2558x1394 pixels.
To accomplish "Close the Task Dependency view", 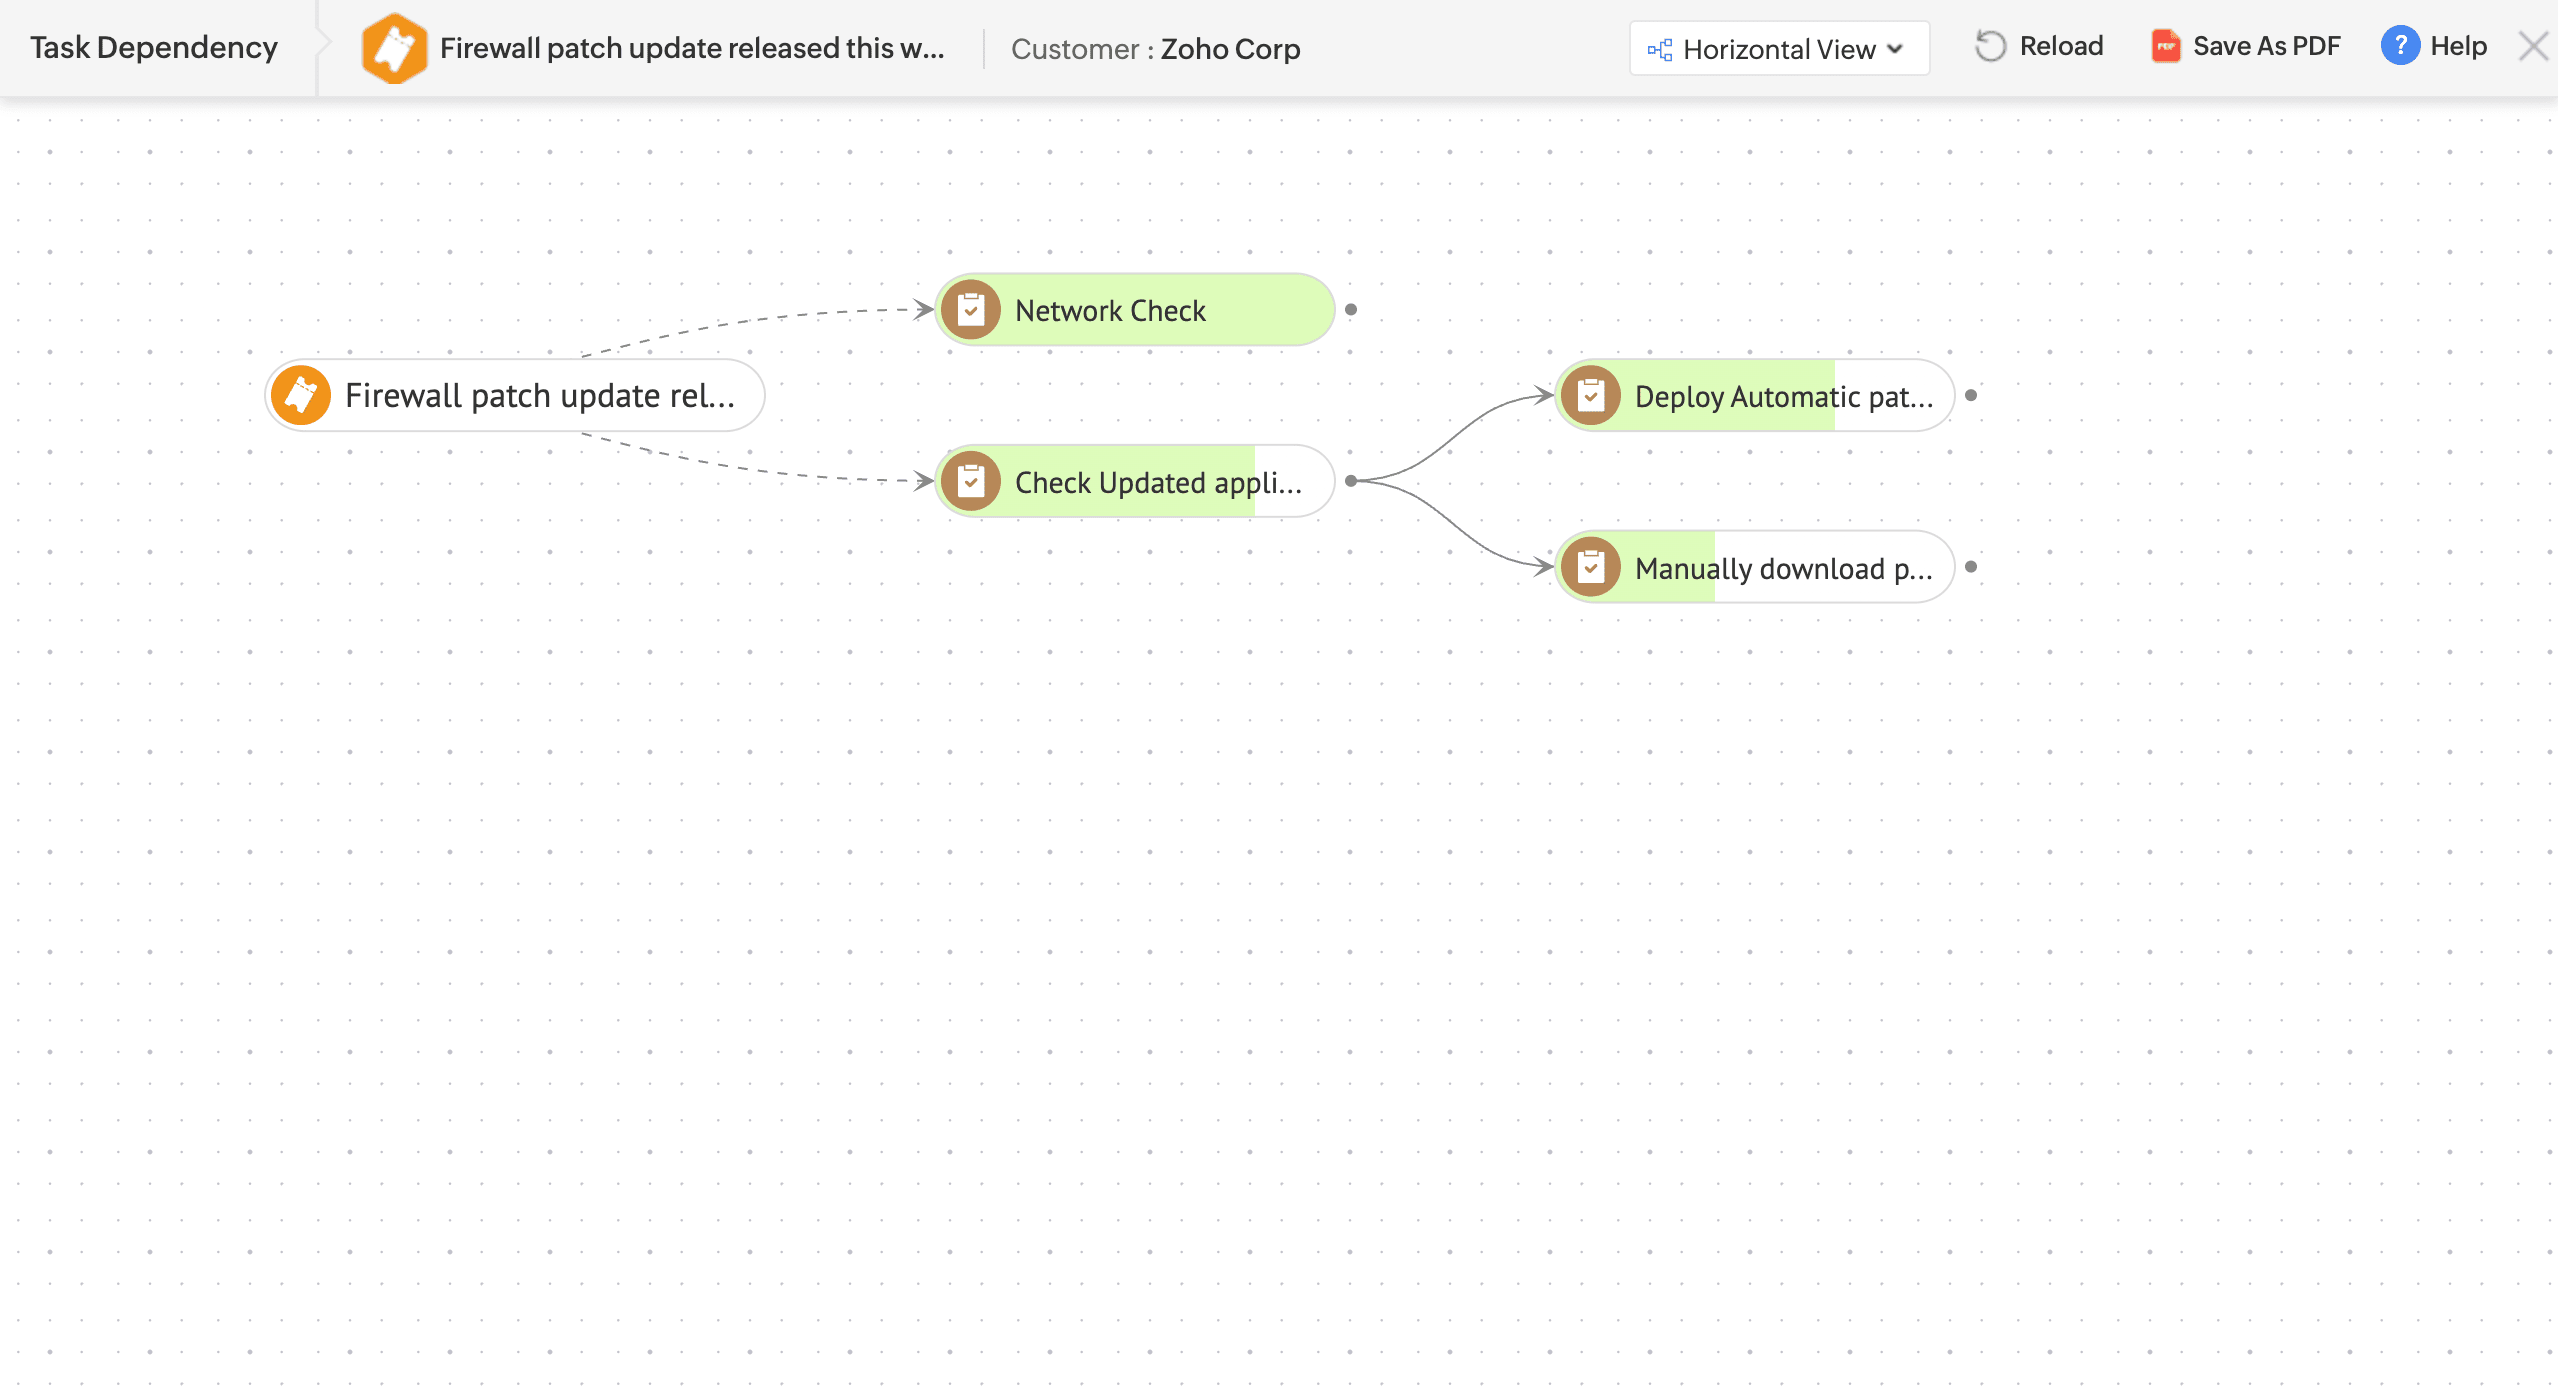I will pyautogui.click(x=2533, y=47).
